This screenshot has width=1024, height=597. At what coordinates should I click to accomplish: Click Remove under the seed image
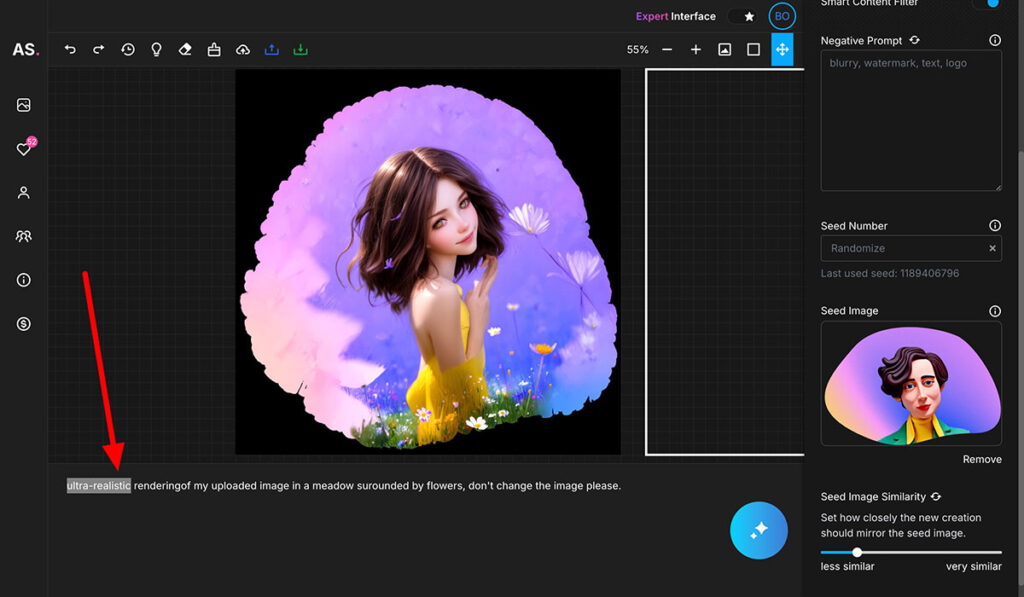click(982, 460)
